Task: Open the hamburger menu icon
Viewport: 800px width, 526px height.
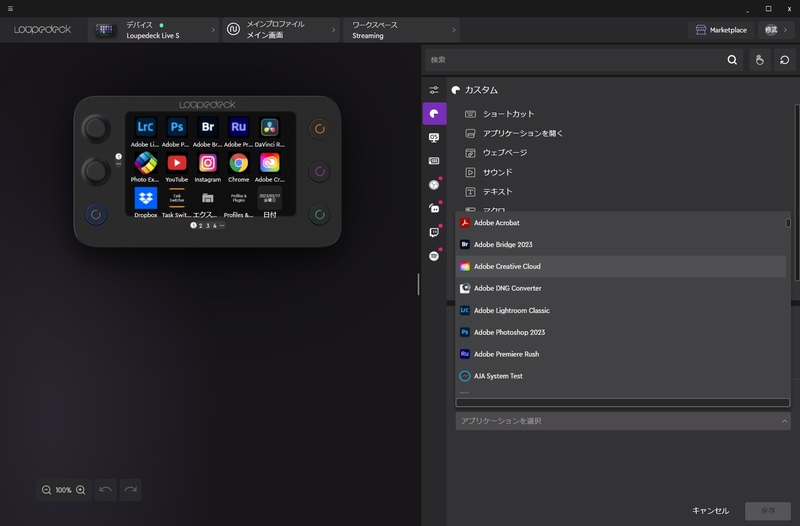Action: [x=10, y=8]
